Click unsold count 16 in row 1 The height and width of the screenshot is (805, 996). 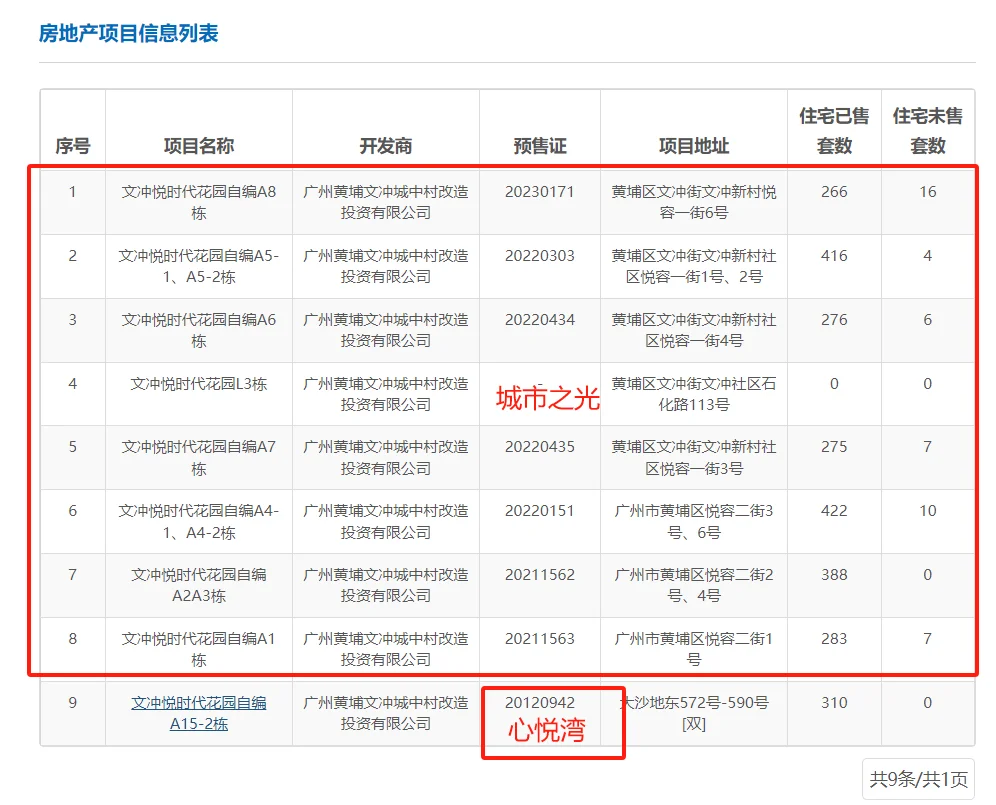coord(927,192)
